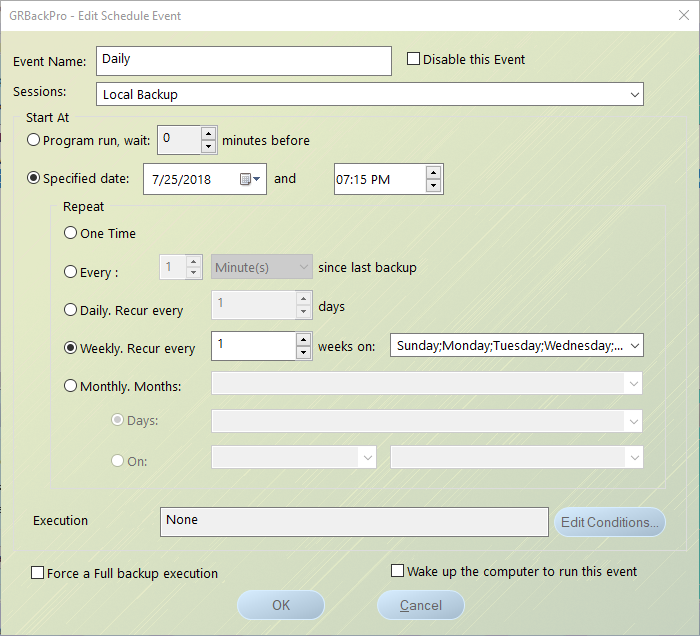Viewport: 700px width, 636px height.
Task: Enable Force a Full backup execution
Action: pyautogui.click(x=38, y=573)
